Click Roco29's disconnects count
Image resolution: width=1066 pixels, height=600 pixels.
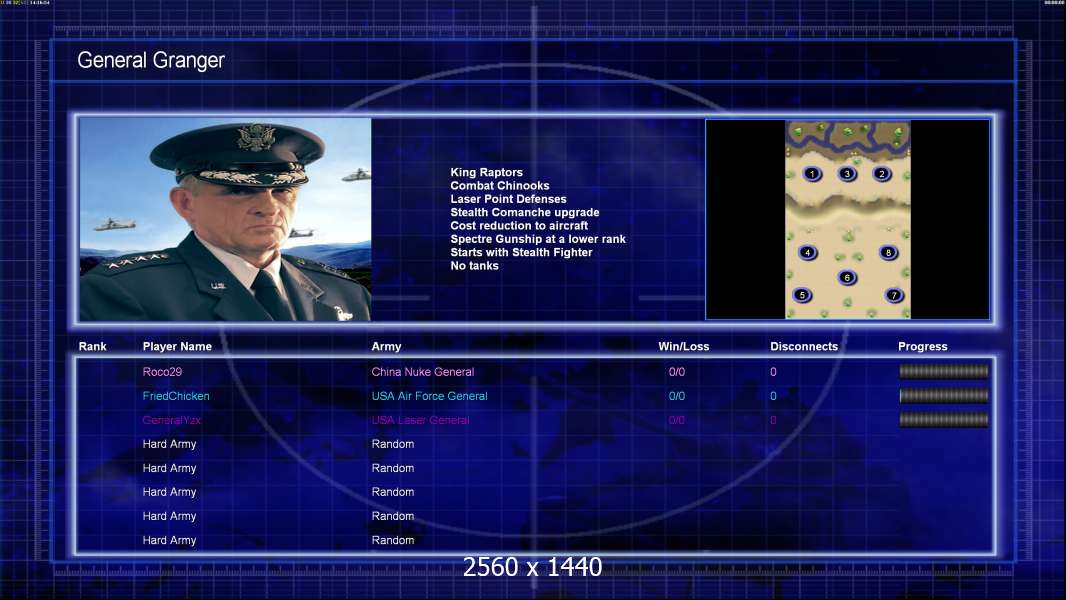[x=773, y=372]
